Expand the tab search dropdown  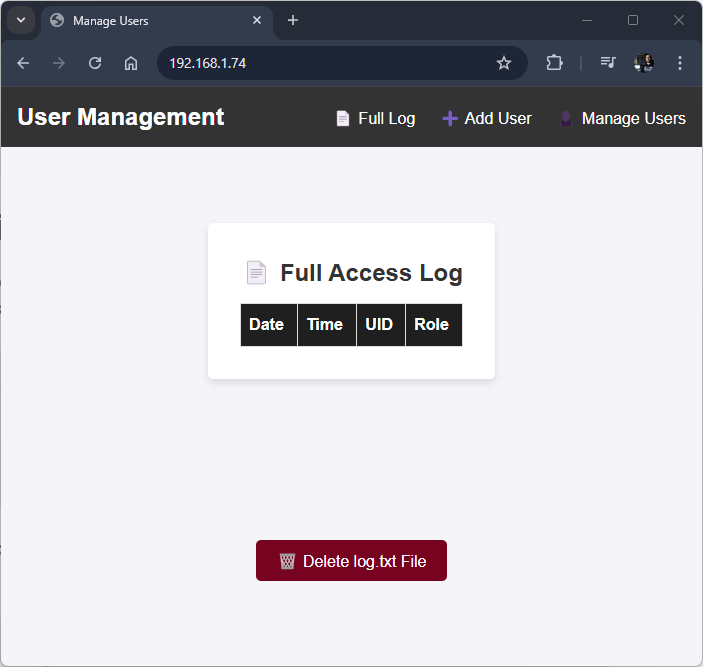tap(20, 20)
